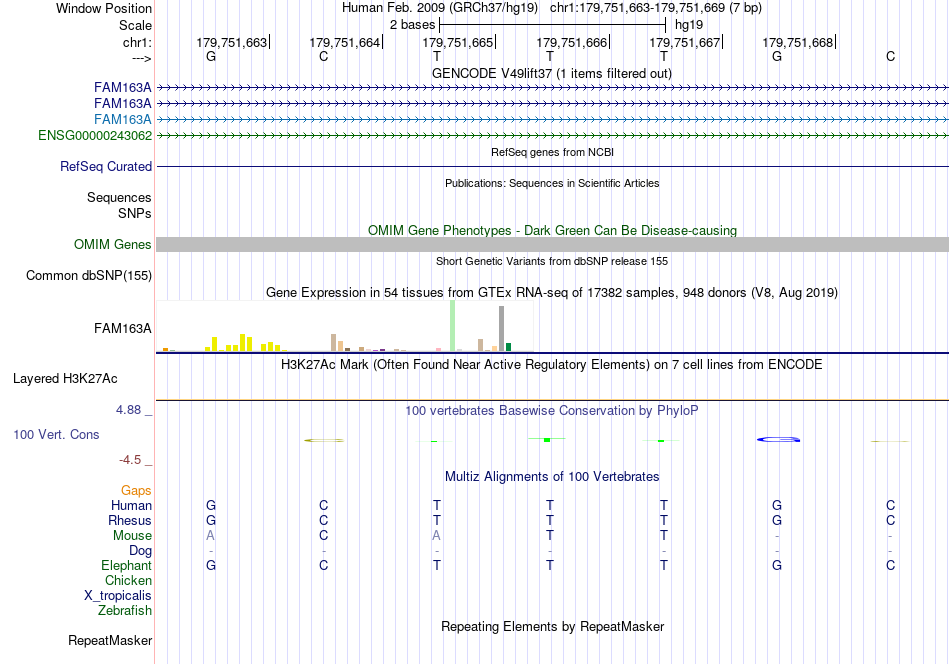Select the first dark blue FAM163A transcript label
The width and height of the screenshot is (950, 664).
coord(122,88)
